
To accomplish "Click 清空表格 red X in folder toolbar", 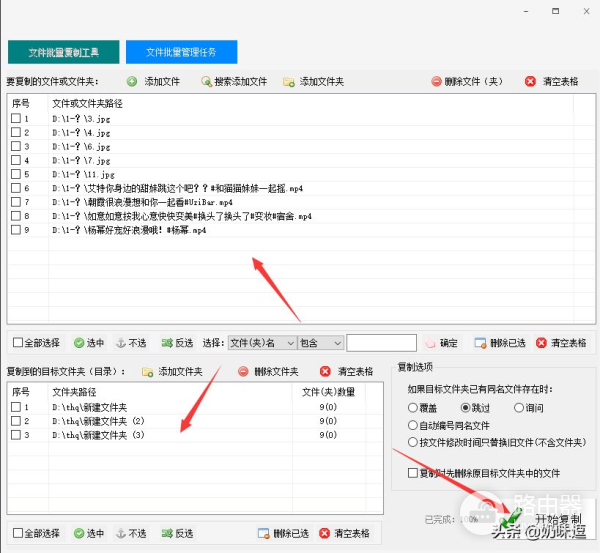I will click(x=324, y=533).
